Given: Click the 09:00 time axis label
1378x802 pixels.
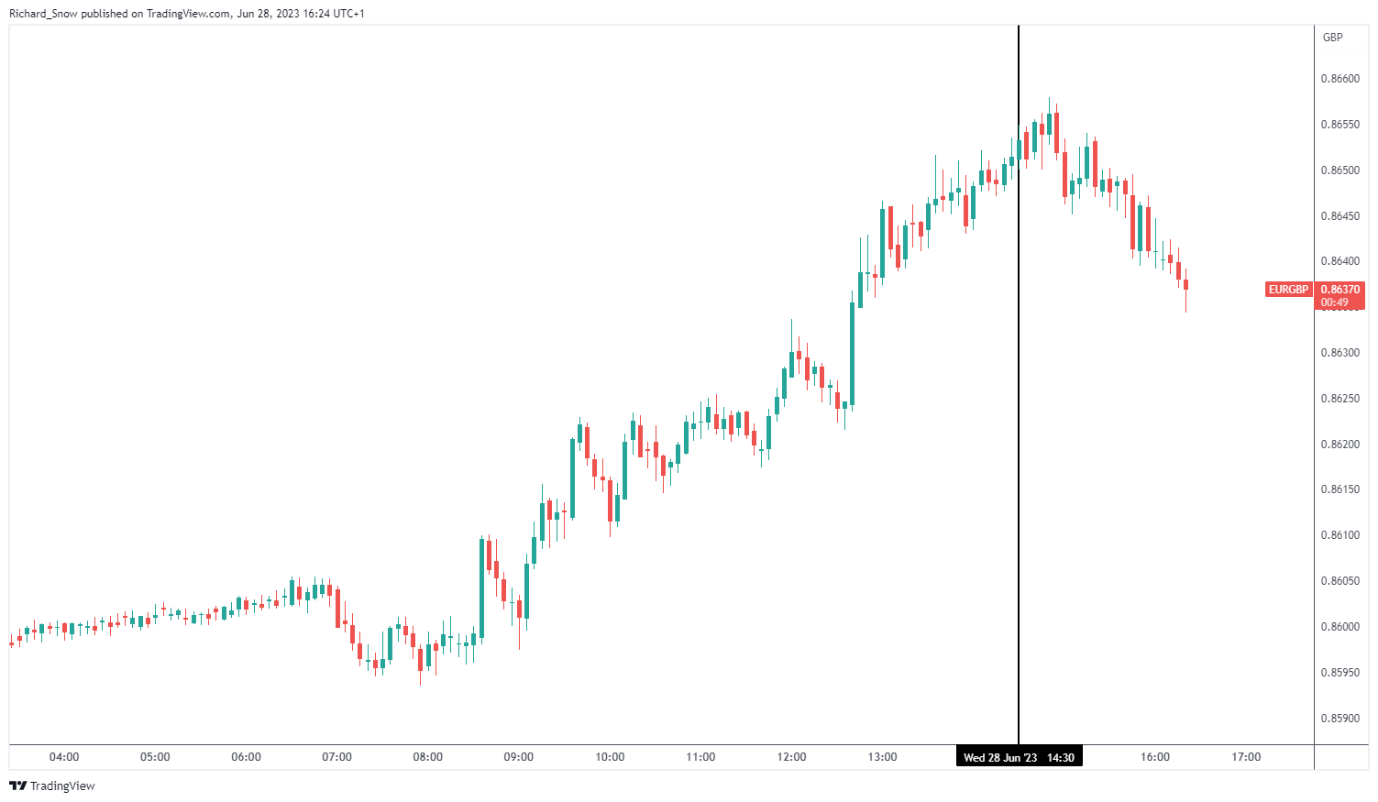Looking at the screenshot, I should (x=519, y=757).
